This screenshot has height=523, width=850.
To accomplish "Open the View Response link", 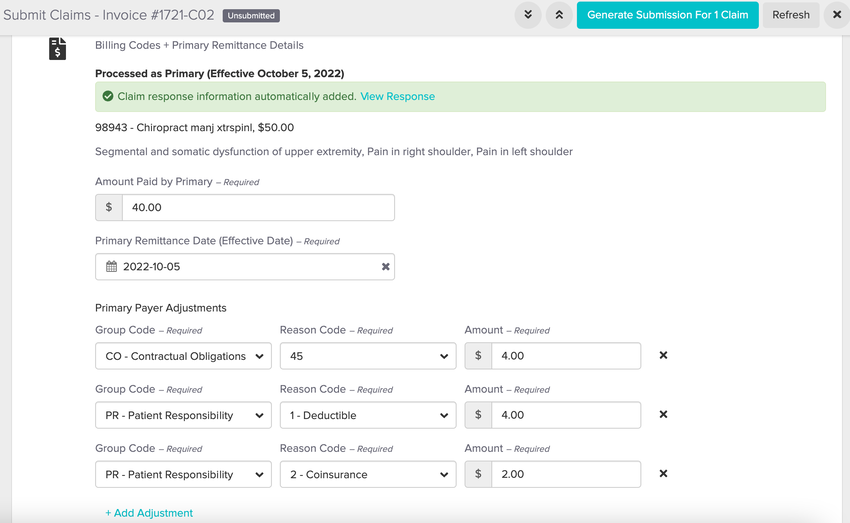I will click(x=397, y=97).
